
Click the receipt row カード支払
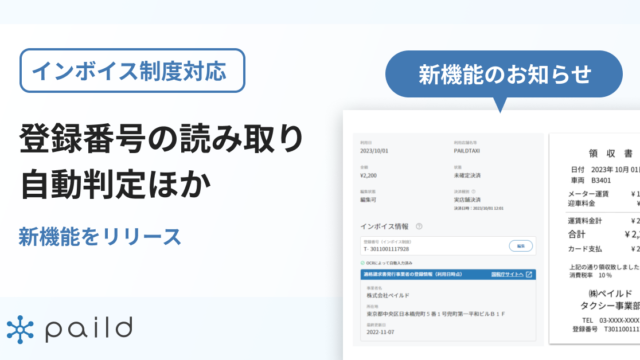[604, 249]
